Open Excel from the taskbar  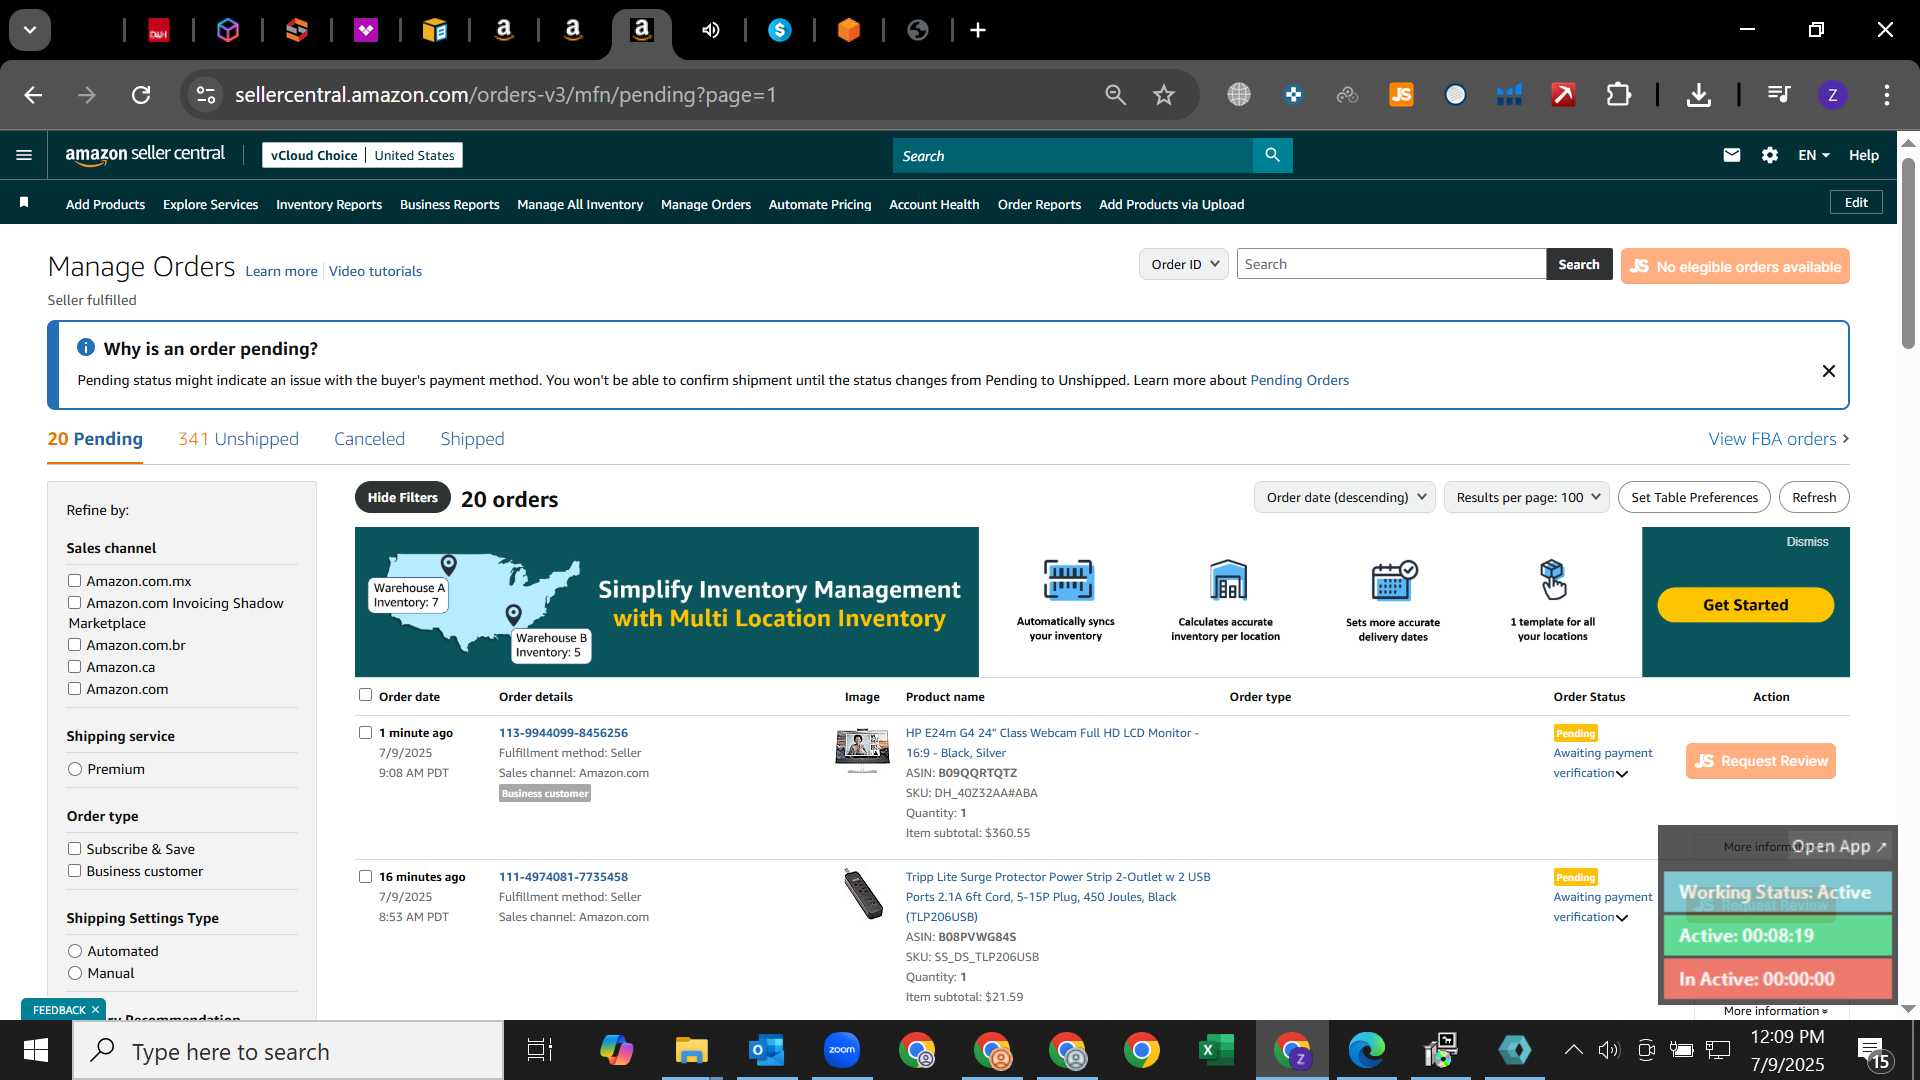coord(1216,1050)
